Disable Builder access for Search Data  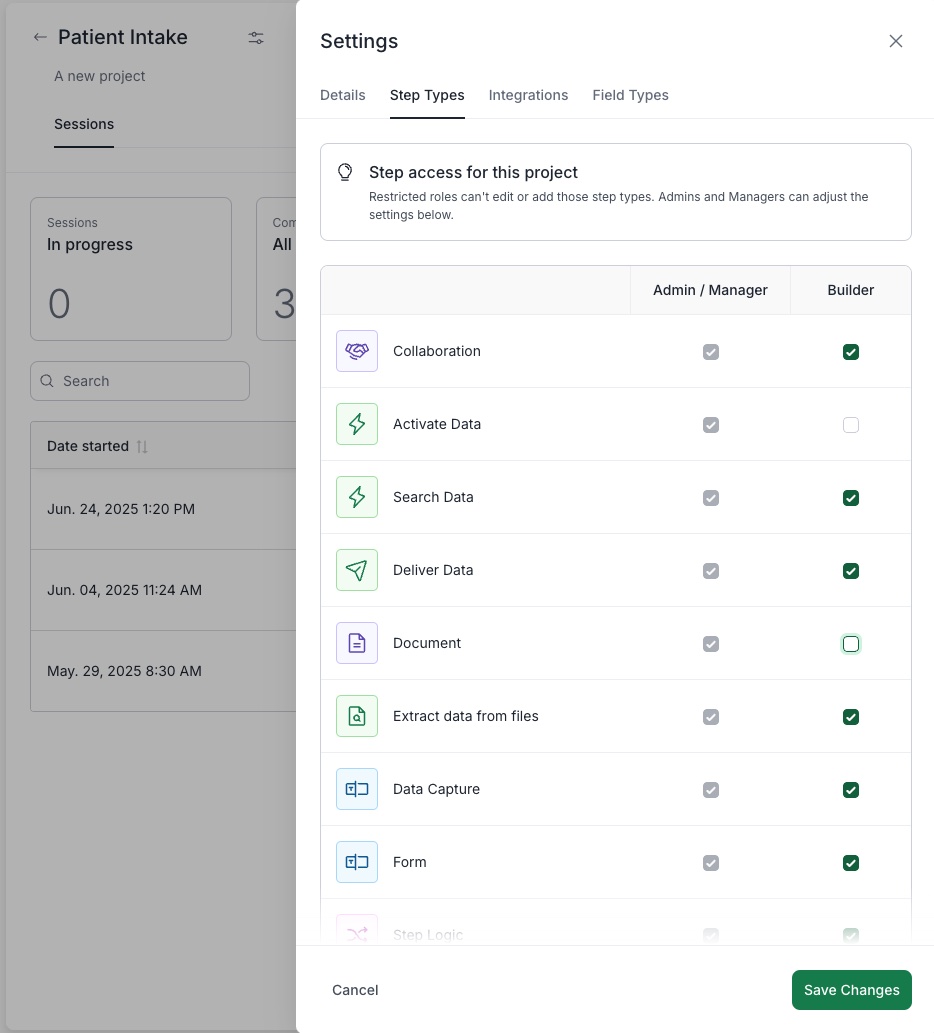click(851, 498)
